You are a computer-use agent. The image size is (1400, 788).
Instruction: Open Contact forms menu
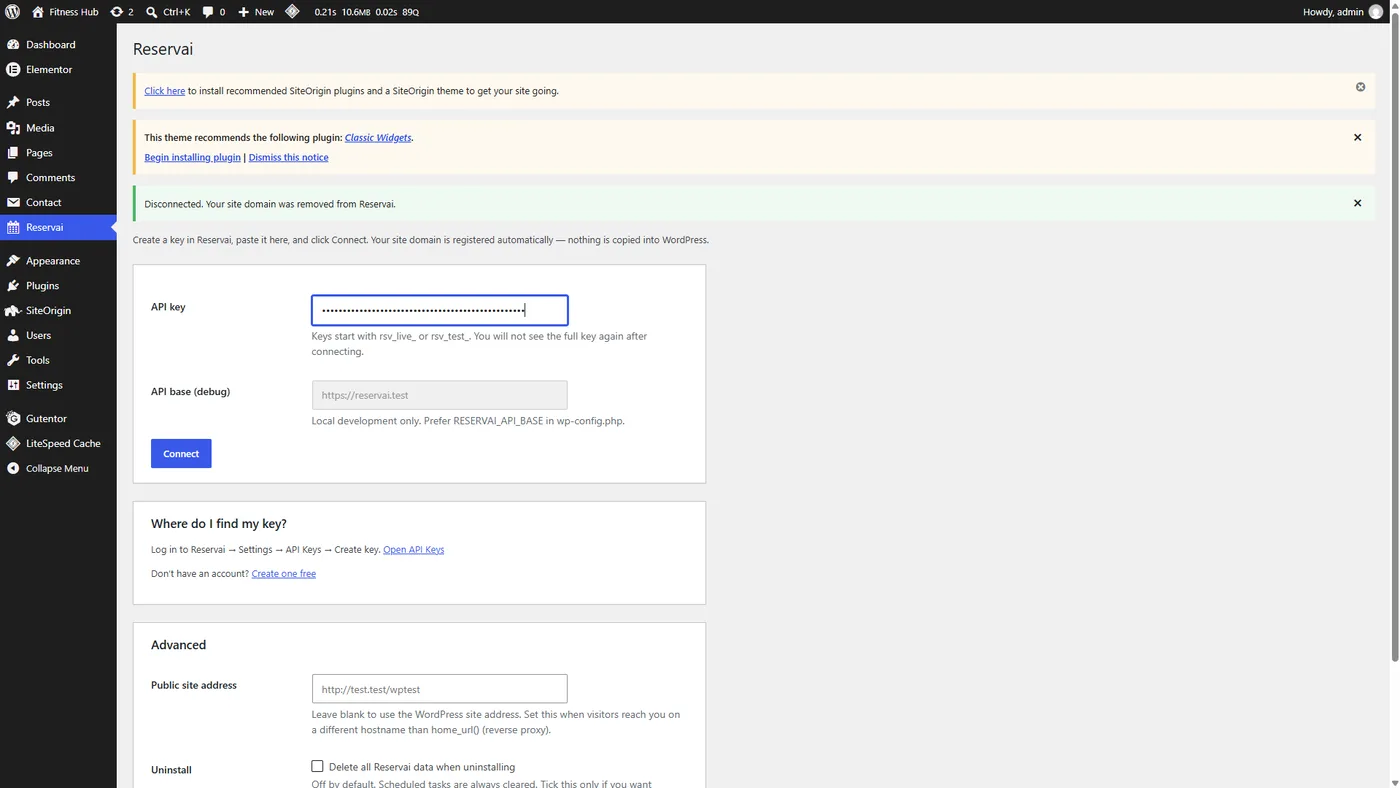[x=58, y=203]
